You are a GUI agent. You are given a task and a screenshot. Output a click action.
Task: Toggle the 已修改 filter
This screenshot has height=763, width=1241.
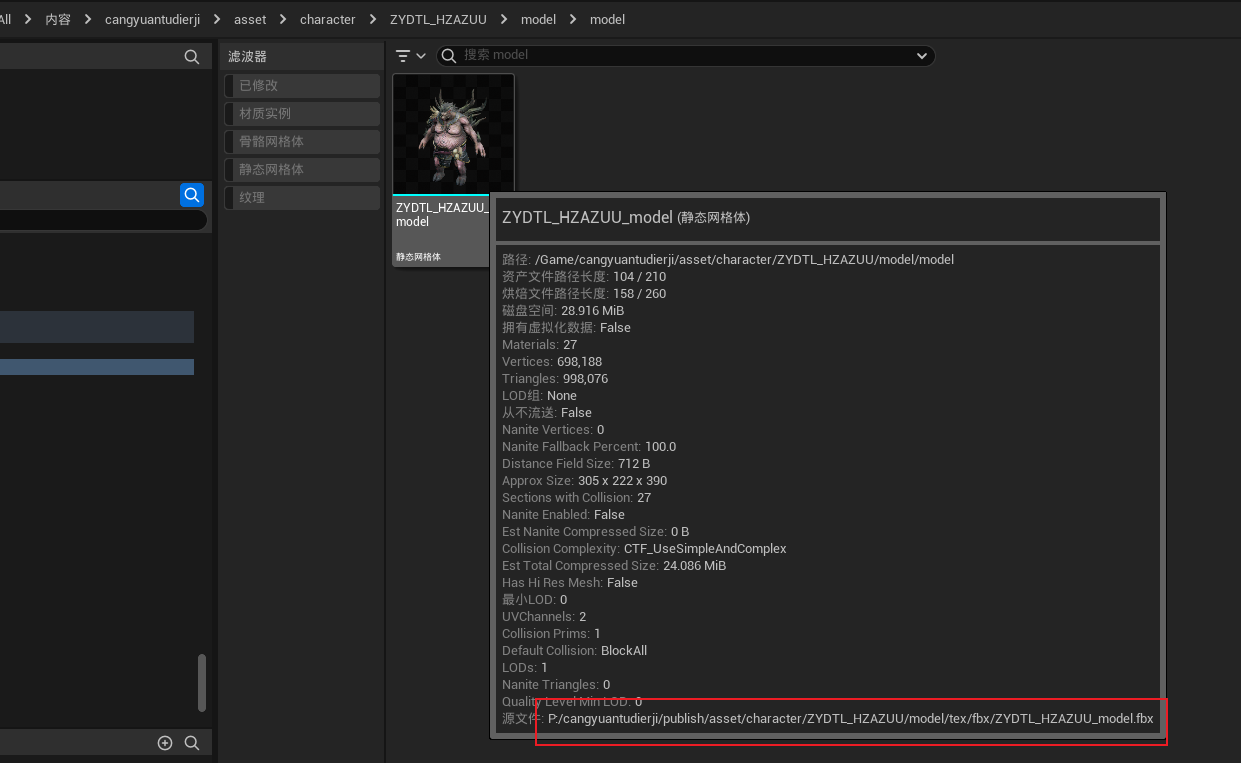point(302,86)
